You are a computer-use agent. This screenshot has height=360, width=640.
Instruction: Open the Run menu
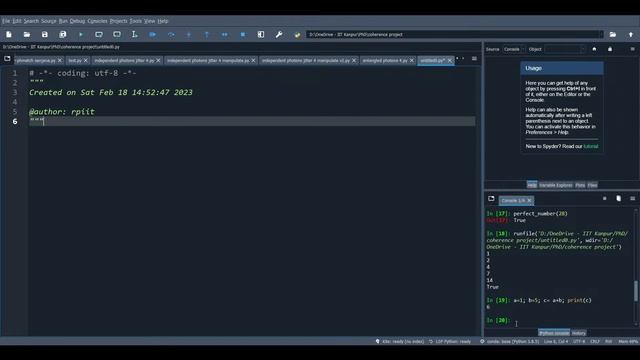(63, 21)
